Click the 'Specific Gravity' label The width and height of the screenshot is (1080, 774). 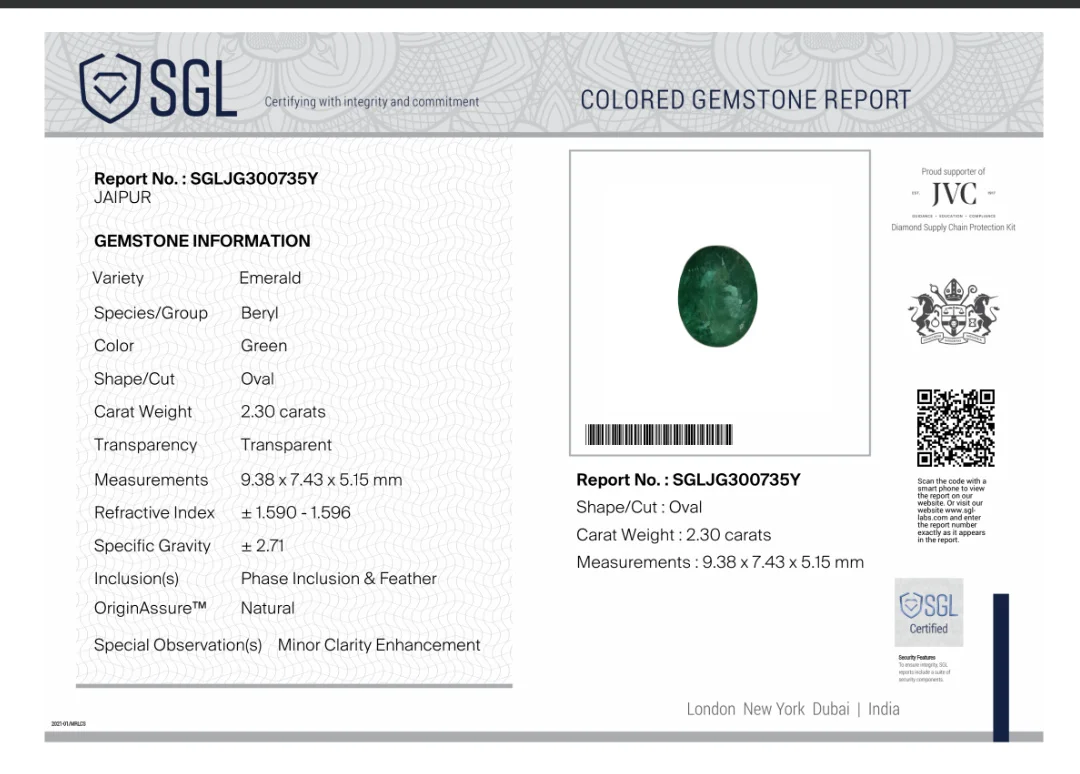tap(152, 546)
